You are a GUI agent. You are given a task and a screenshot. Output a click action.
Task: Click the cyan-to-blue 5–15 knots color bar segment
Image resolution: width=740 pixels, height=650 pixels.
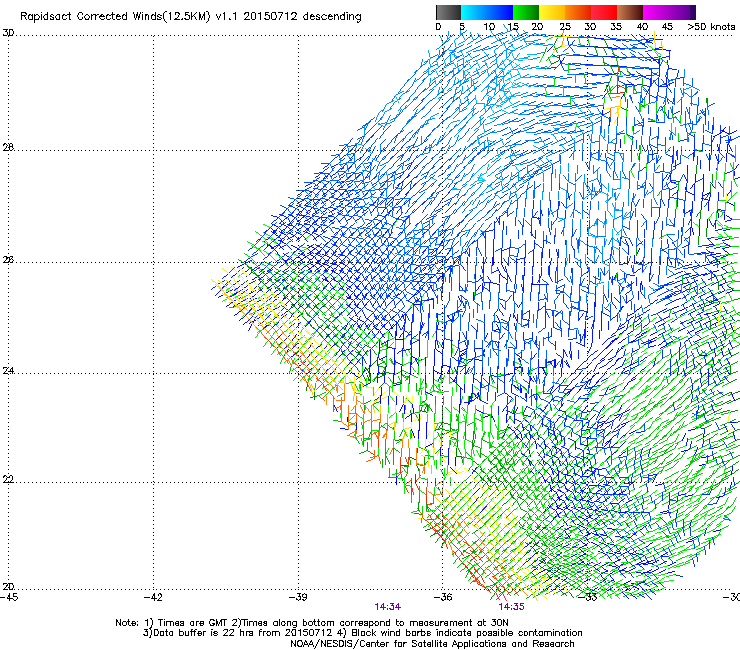pyautogui.click(x=487, y=12)
